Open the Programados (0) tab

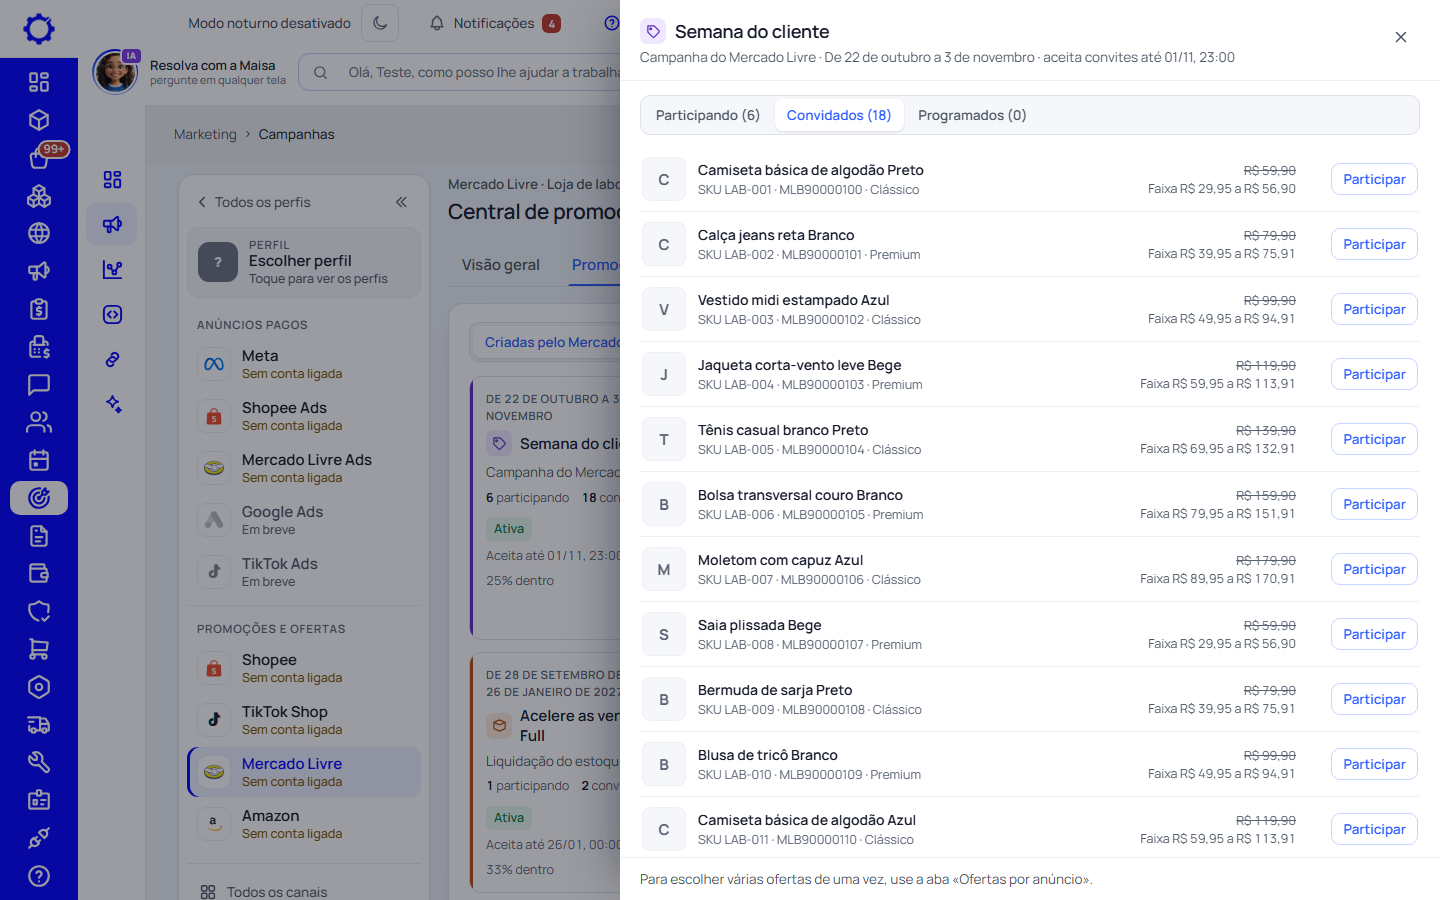(972, 115)
